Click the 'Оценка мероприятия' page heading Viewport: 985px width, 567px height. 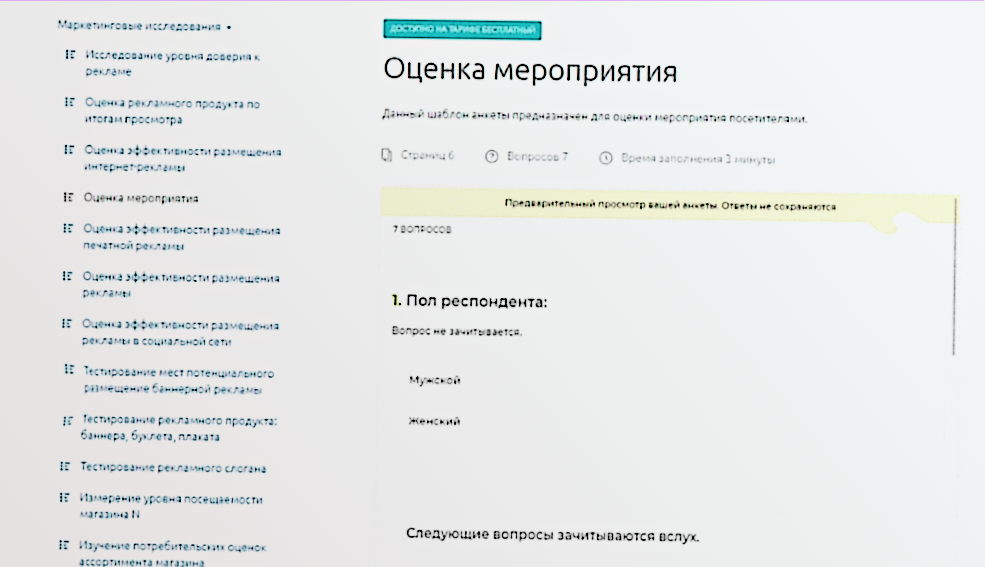(x=530, y=70)
